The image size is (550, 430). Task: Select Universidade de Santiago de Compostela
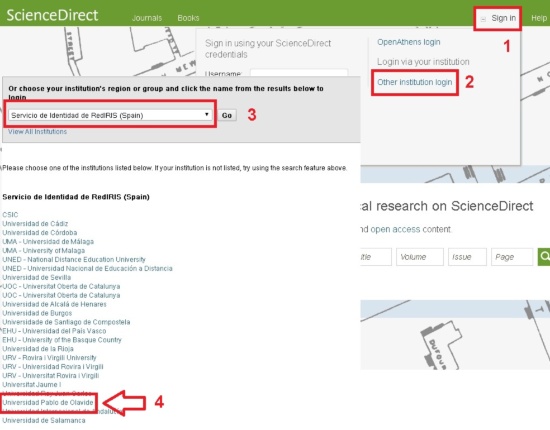tap(66, 322)
